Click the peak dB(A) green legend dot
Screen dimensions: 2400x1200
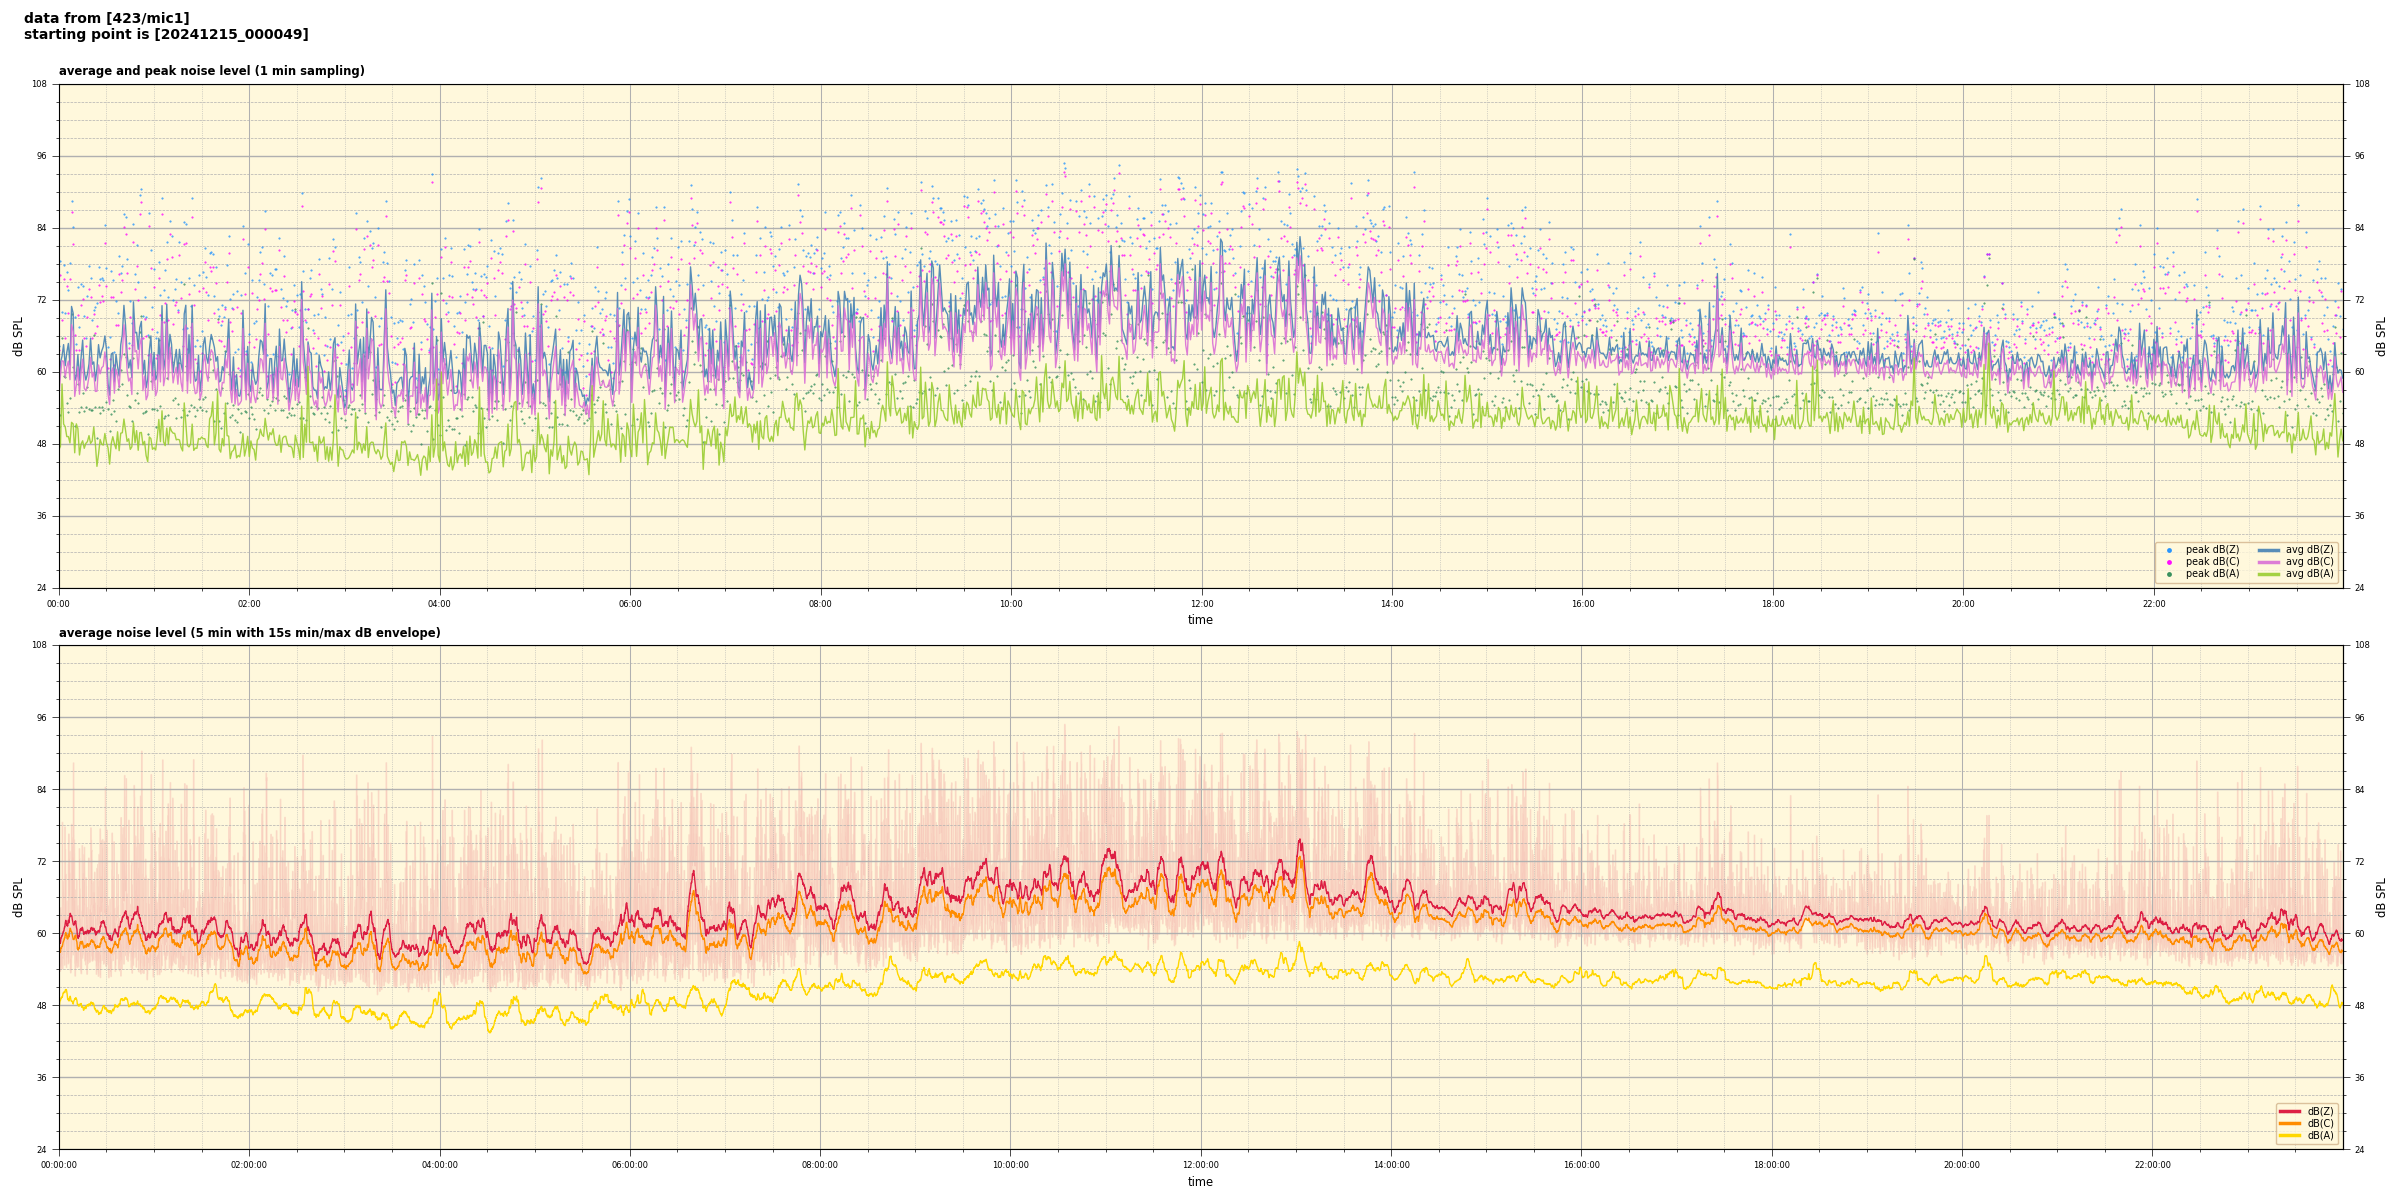(2169, 574)
